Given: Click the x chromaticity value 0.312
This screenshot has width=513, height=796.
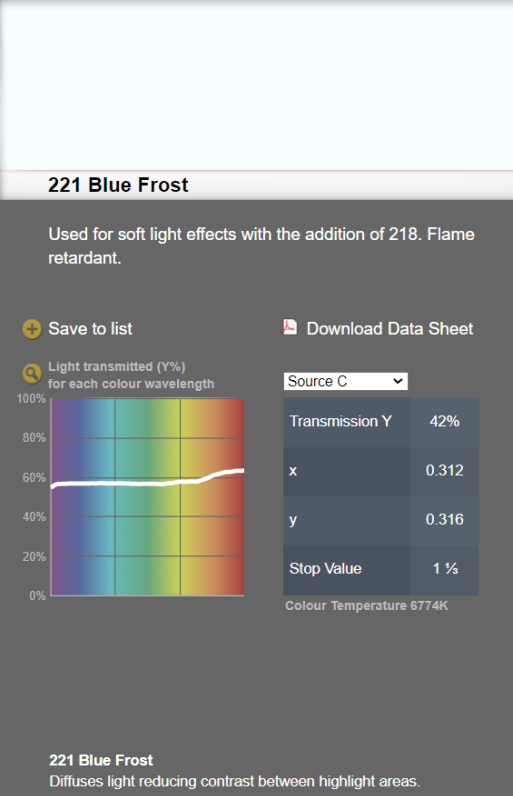Looking at the screenshot, I should coord(444,471).
